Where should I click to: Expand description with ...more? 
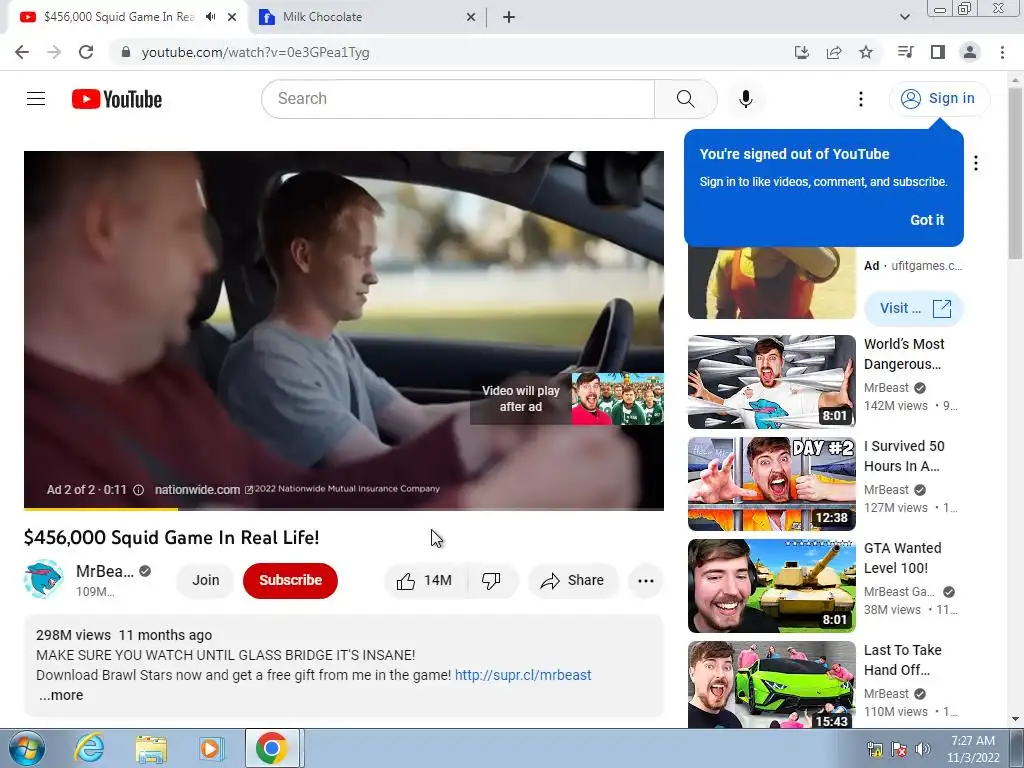(61, 696)
